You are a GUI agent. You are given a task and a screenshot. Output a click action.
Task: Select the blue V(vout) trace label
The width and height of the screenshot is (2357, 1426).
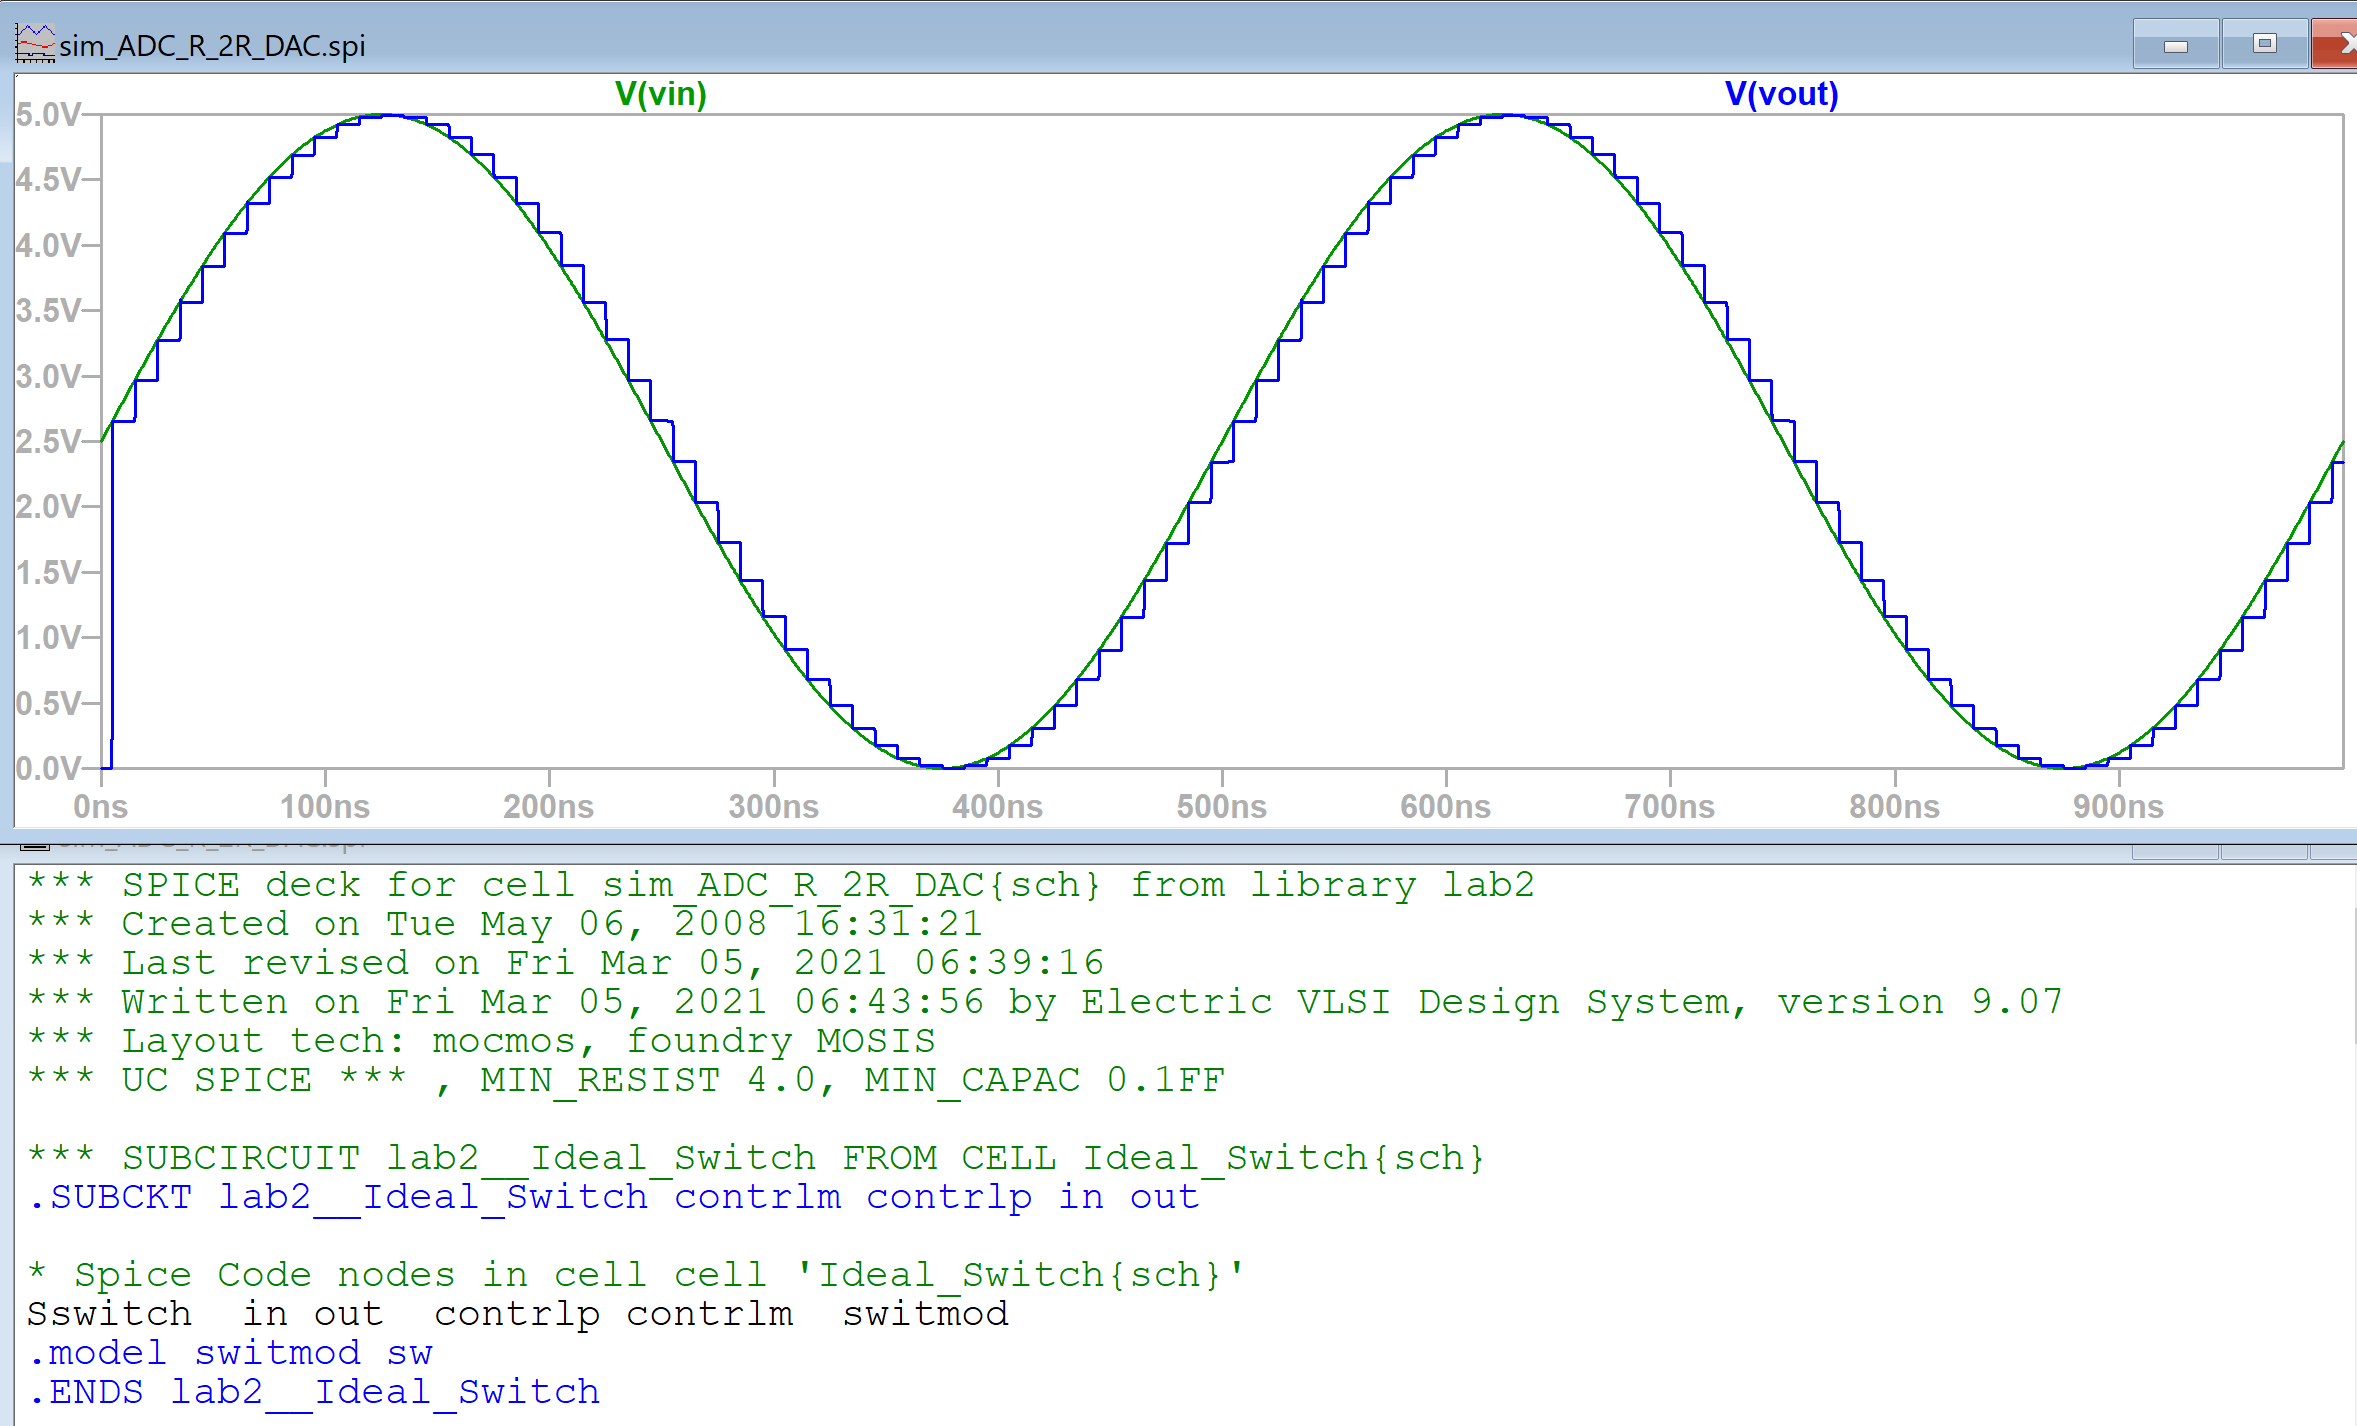coord(1782,94)
